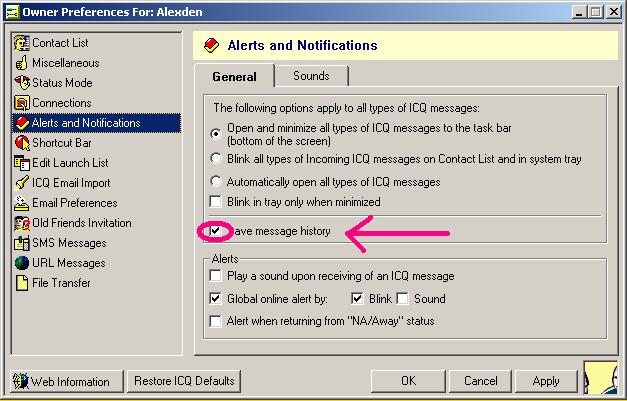This screenshot has width=627, height=401.
Task: Open the Connections category
Action: pos(62,103)
